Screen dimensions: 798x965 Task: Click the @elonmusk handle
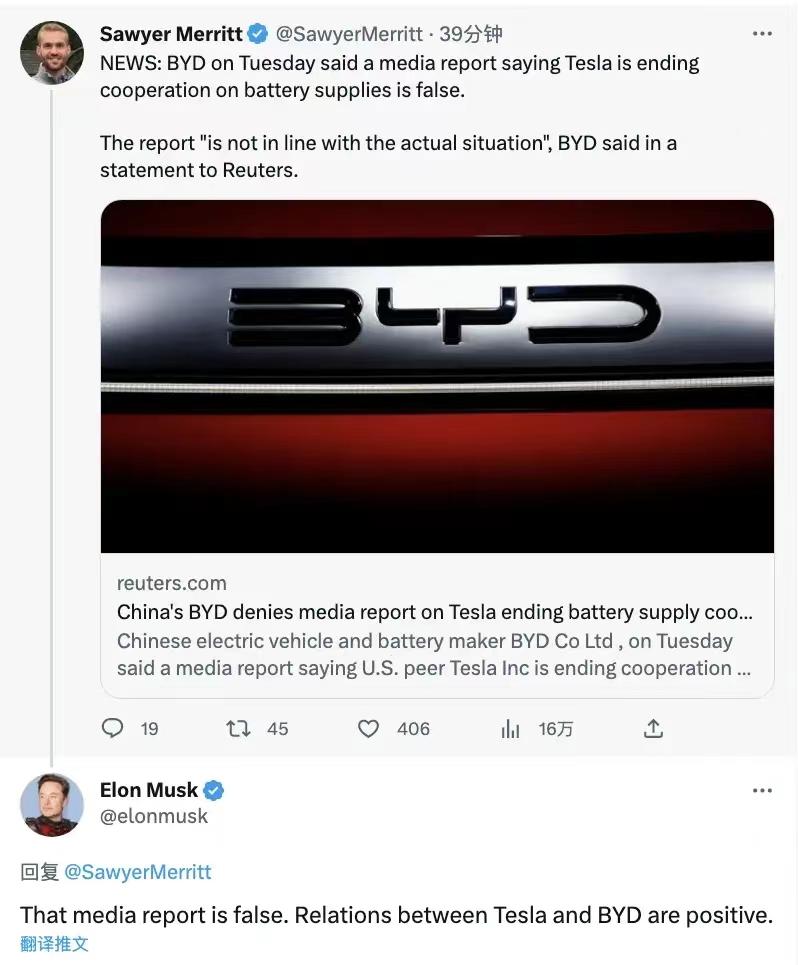pyautogui.click(x=154, y=816)
